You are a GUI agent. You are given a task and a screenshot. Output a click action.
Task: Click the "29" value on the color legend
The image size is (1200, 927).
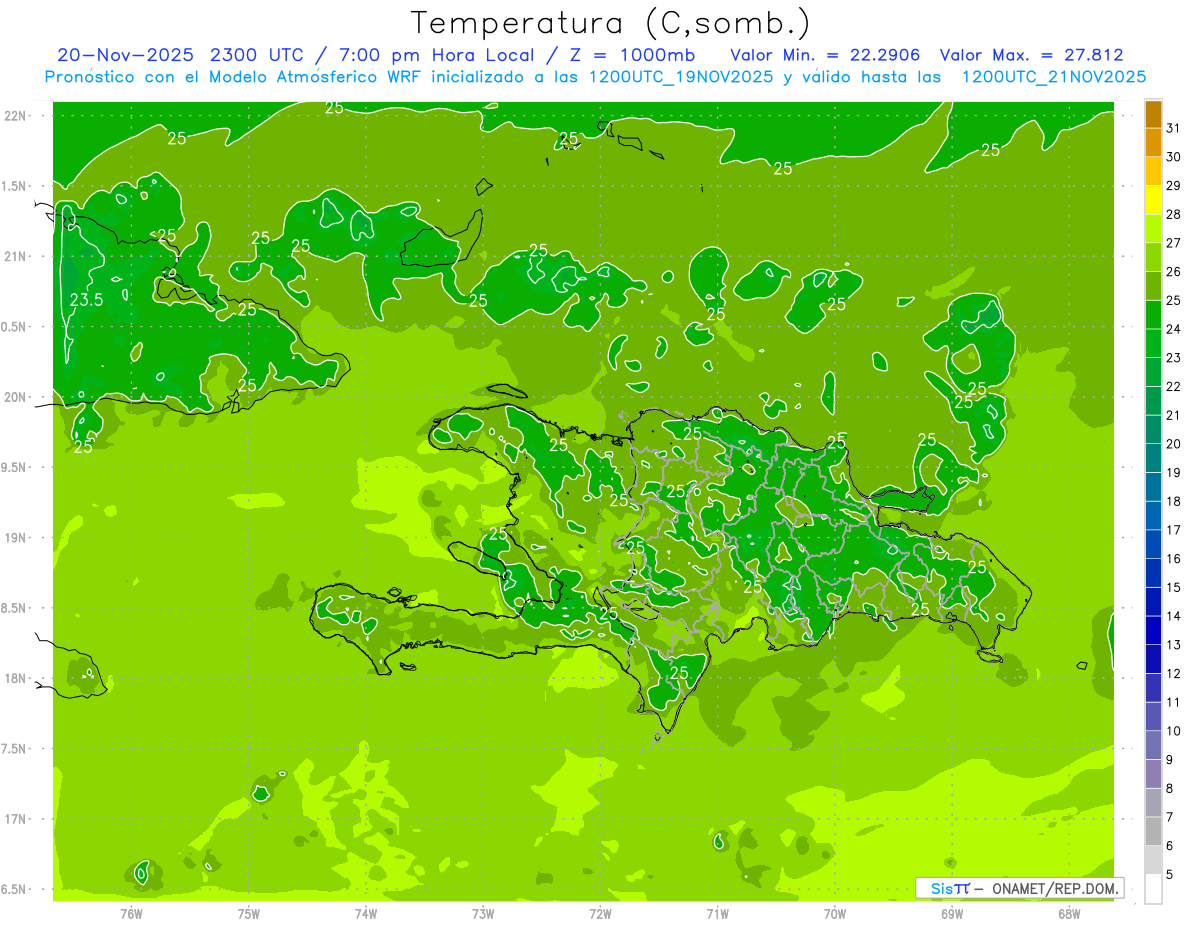pos(1173,186)
